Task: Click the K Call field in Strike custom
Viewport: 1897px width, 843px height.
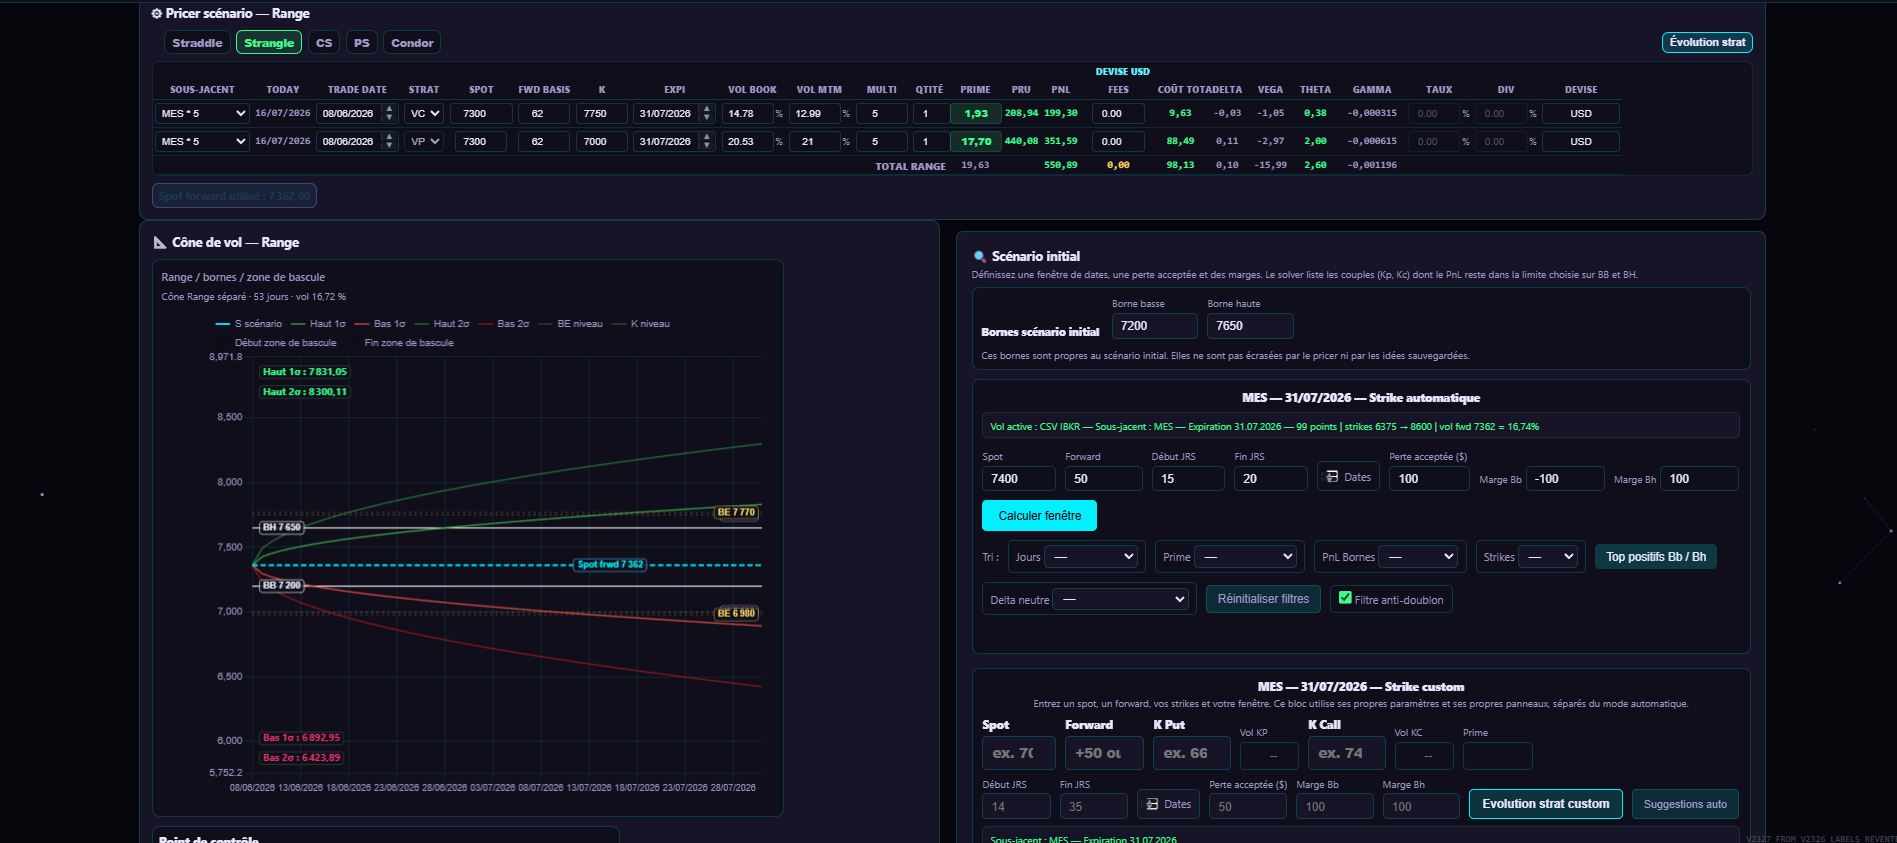Action: point(1346,753)
